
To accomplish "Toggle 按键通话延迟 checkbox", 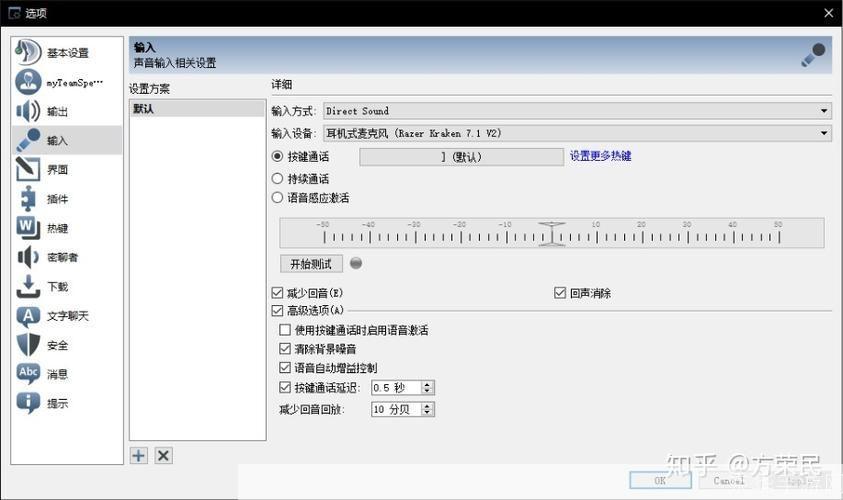I will point(285,387).
